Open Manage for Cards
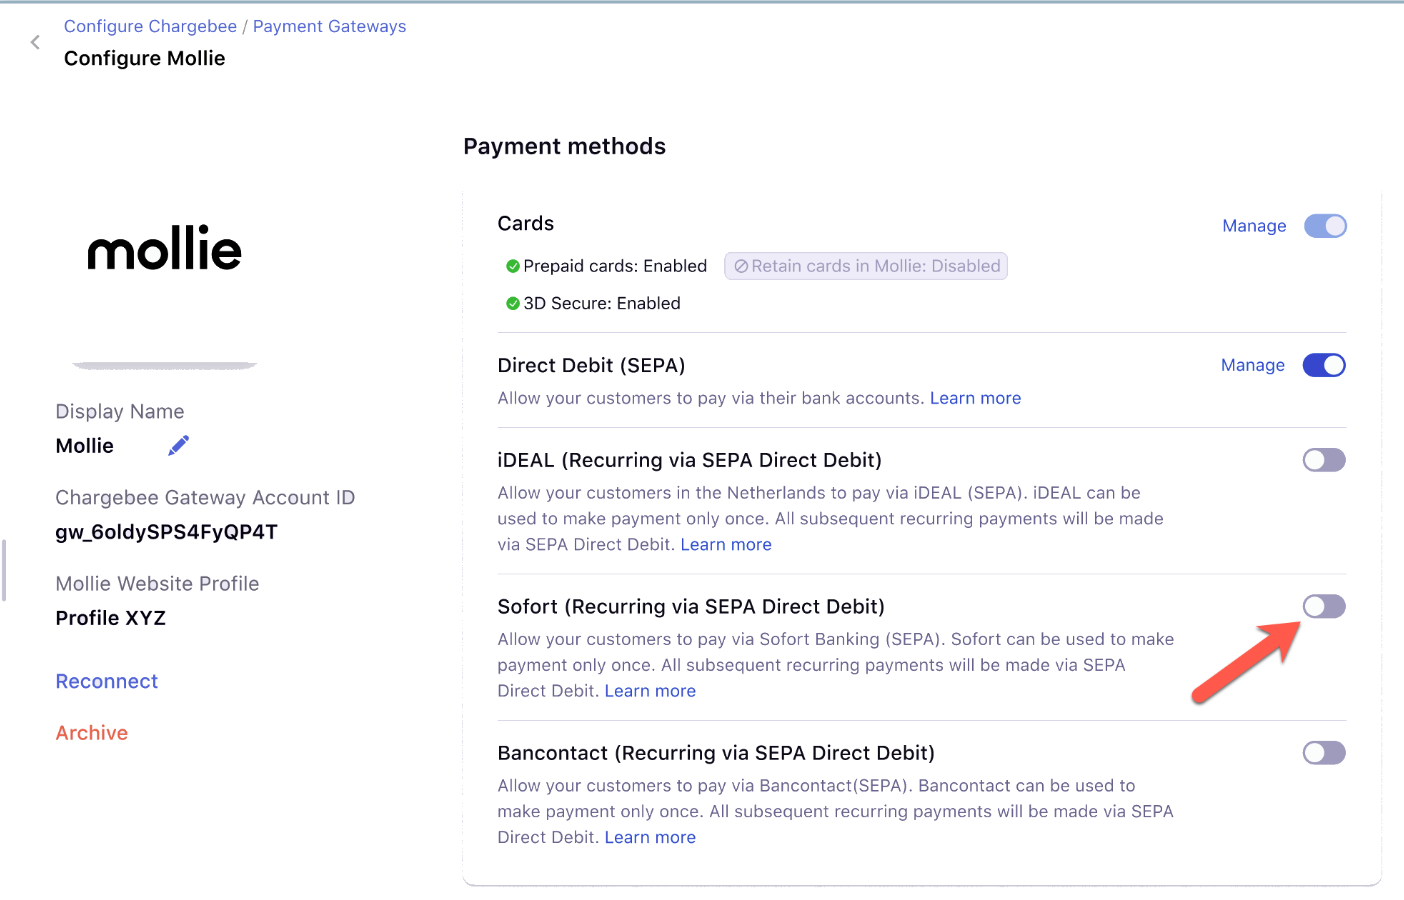1404x900 pixels. click(1254, 226)
